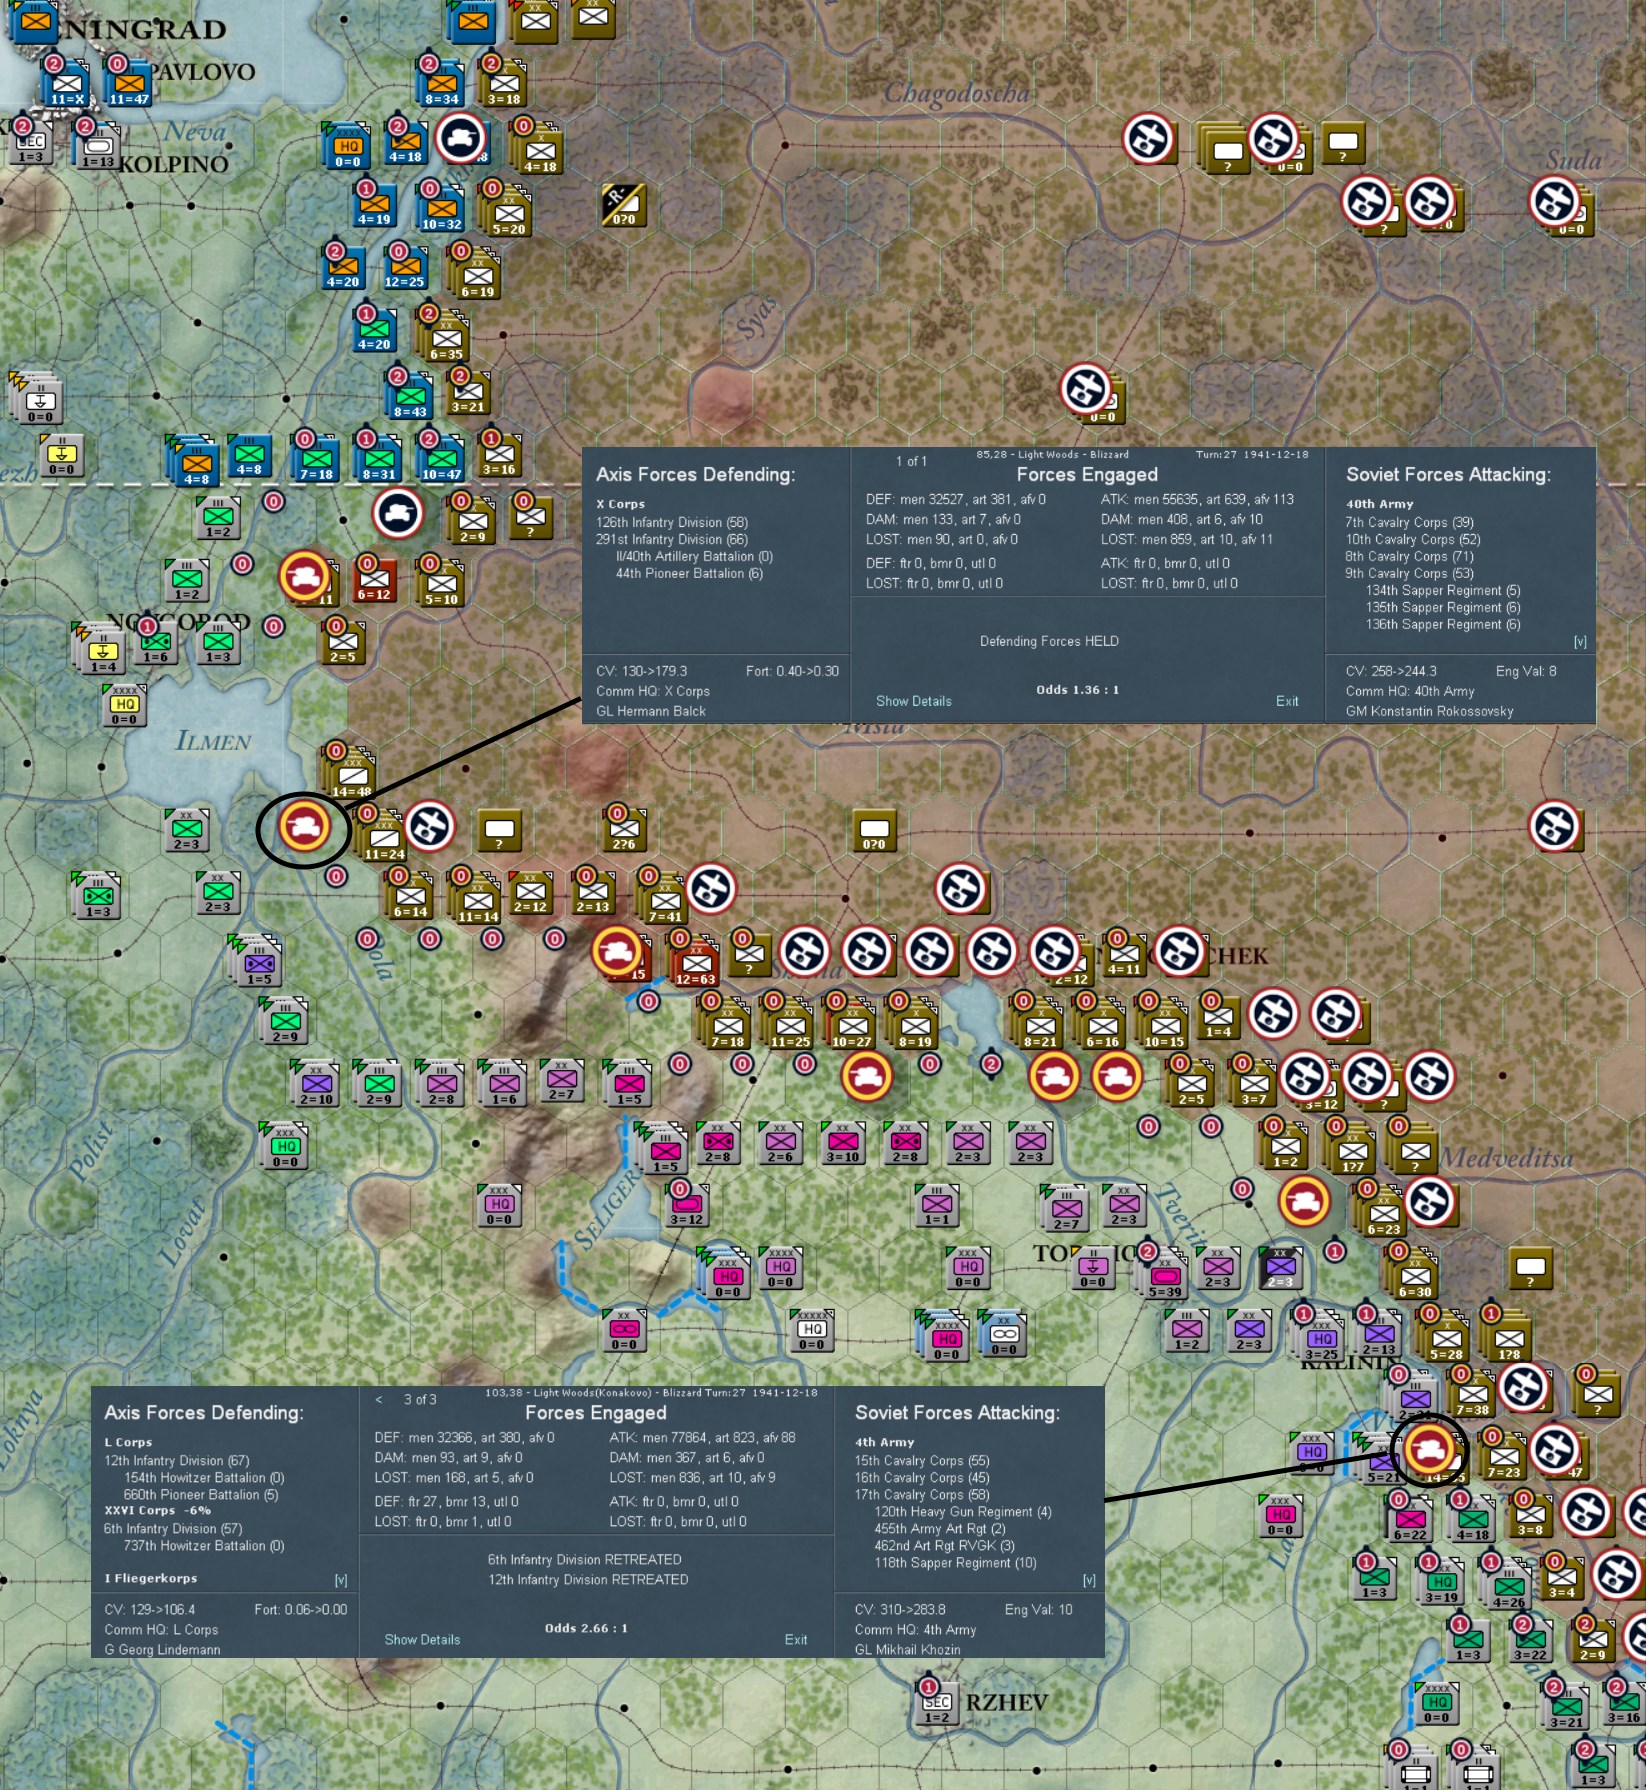The image size is (1646, 1790).
Task: Select the 3=10 magenta unit counter
Action: [x=842, y=1142]
